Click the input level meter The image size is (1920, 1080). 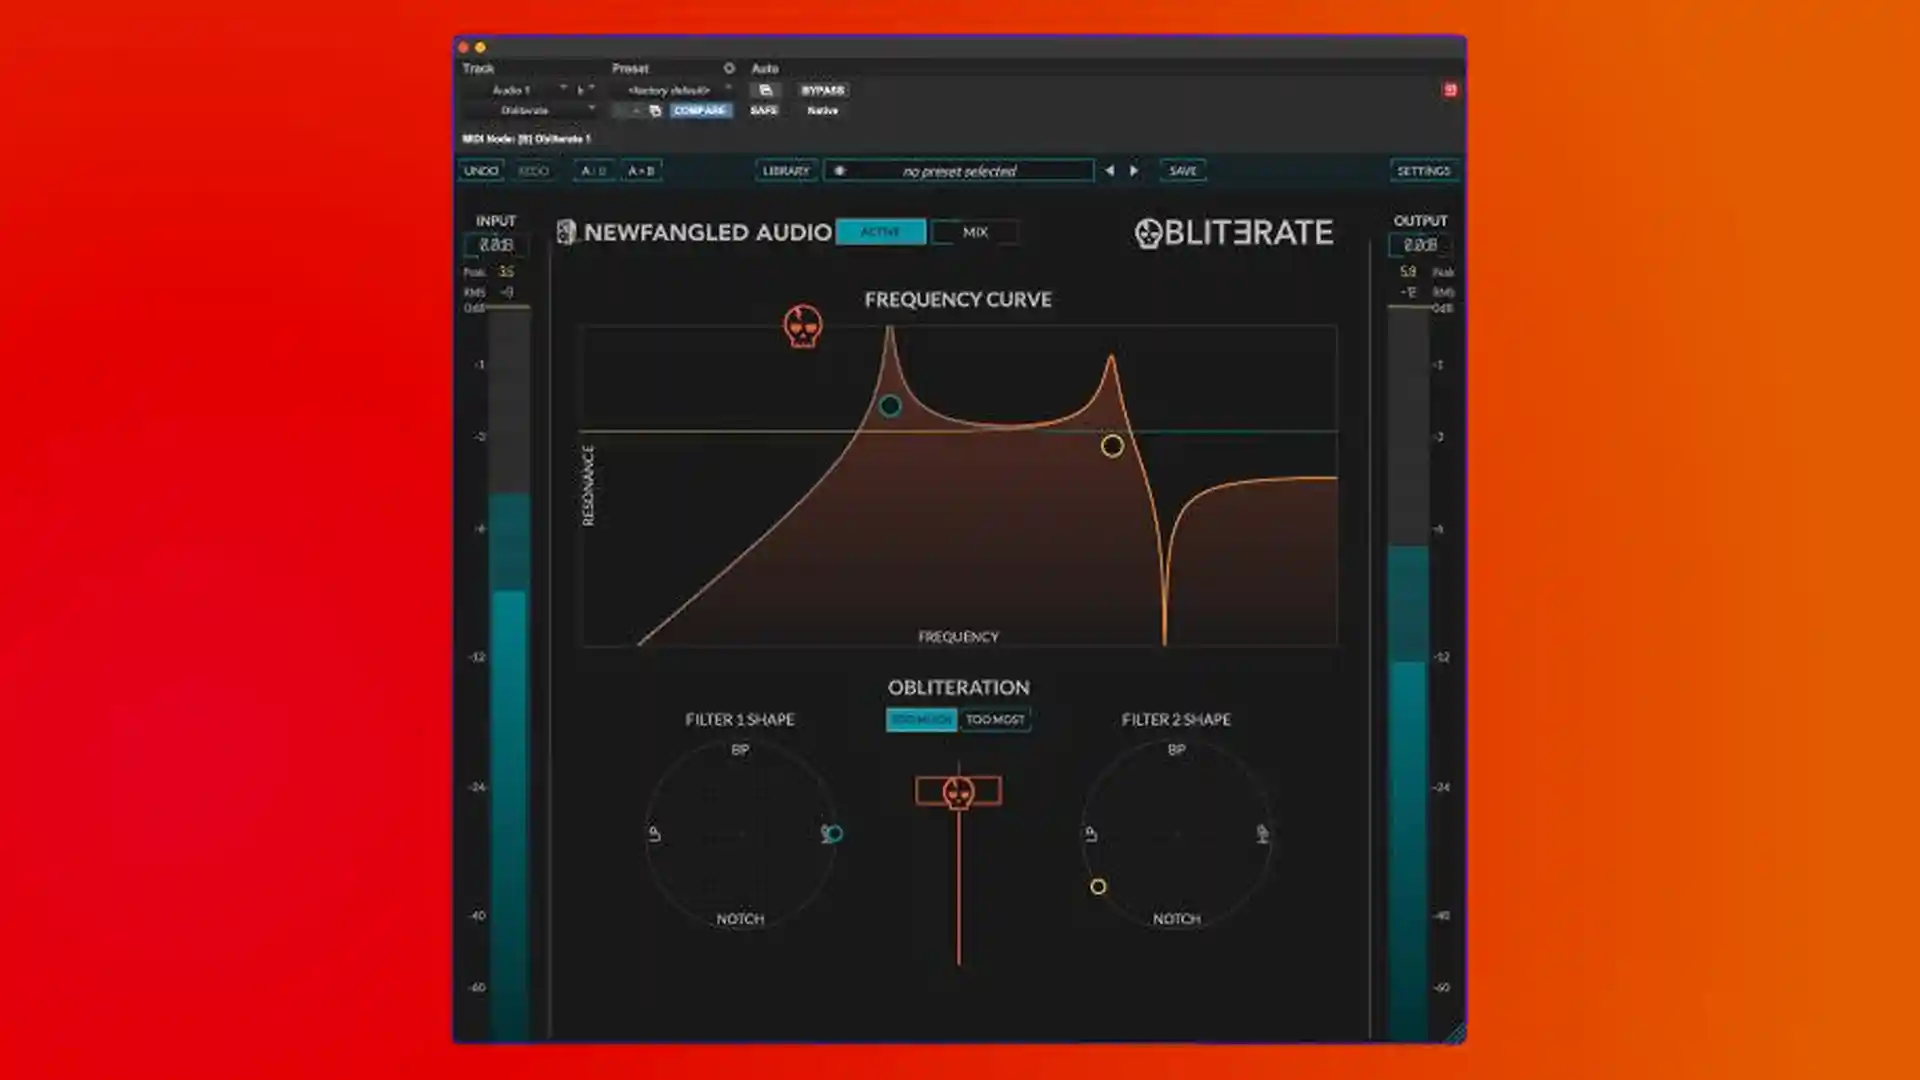tap(509, 672)
